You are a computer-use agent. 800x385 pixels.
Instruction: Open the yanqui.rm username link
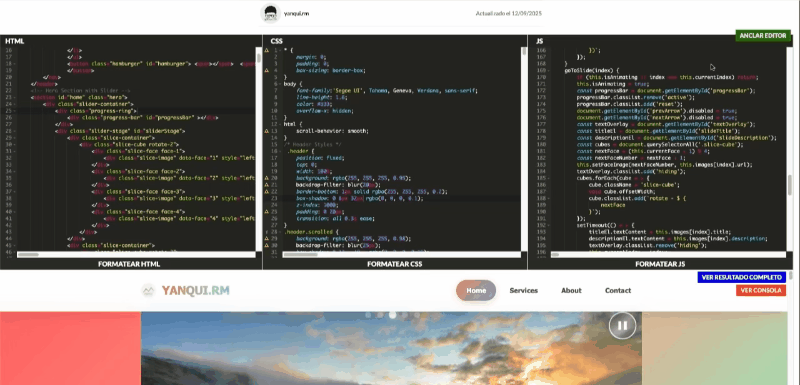point(296,14)
